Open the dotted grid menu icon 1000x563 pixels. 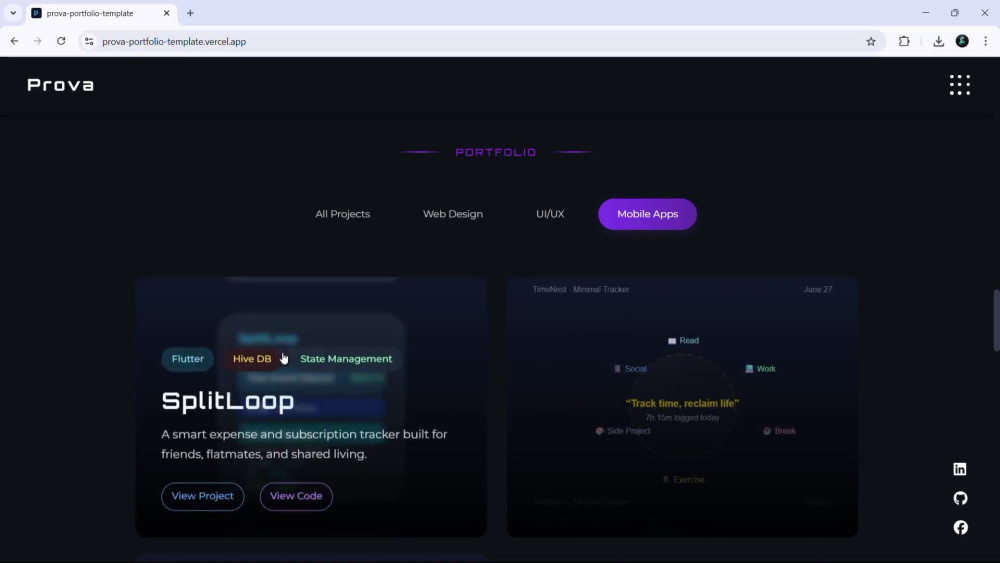coord(959,85)
